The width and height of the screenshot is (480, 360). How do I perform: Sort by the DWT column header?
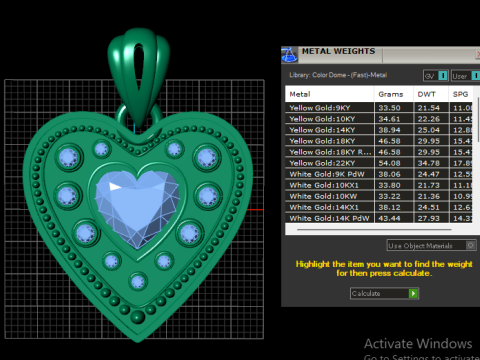click(x=431, y=94)
